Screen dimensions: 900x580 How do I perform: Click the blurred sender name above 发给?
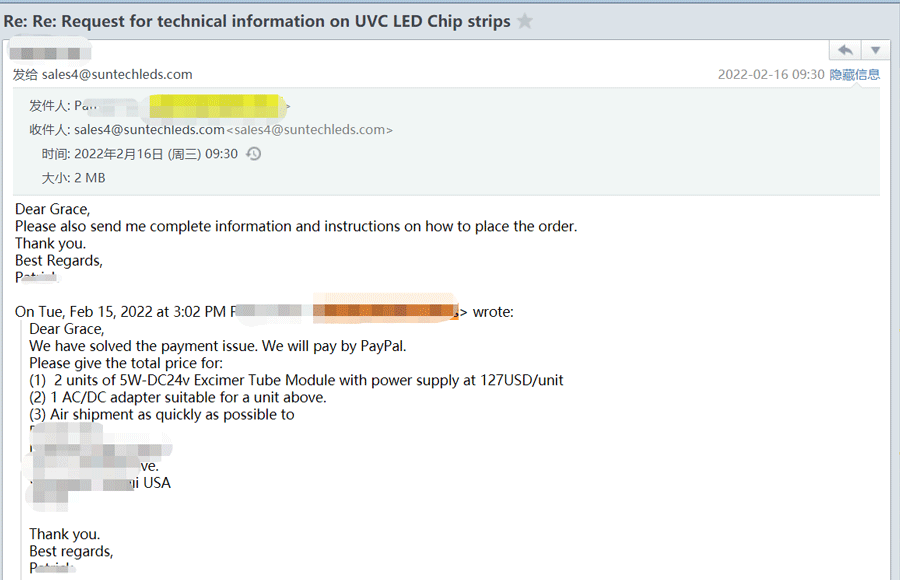click(50, 51)
